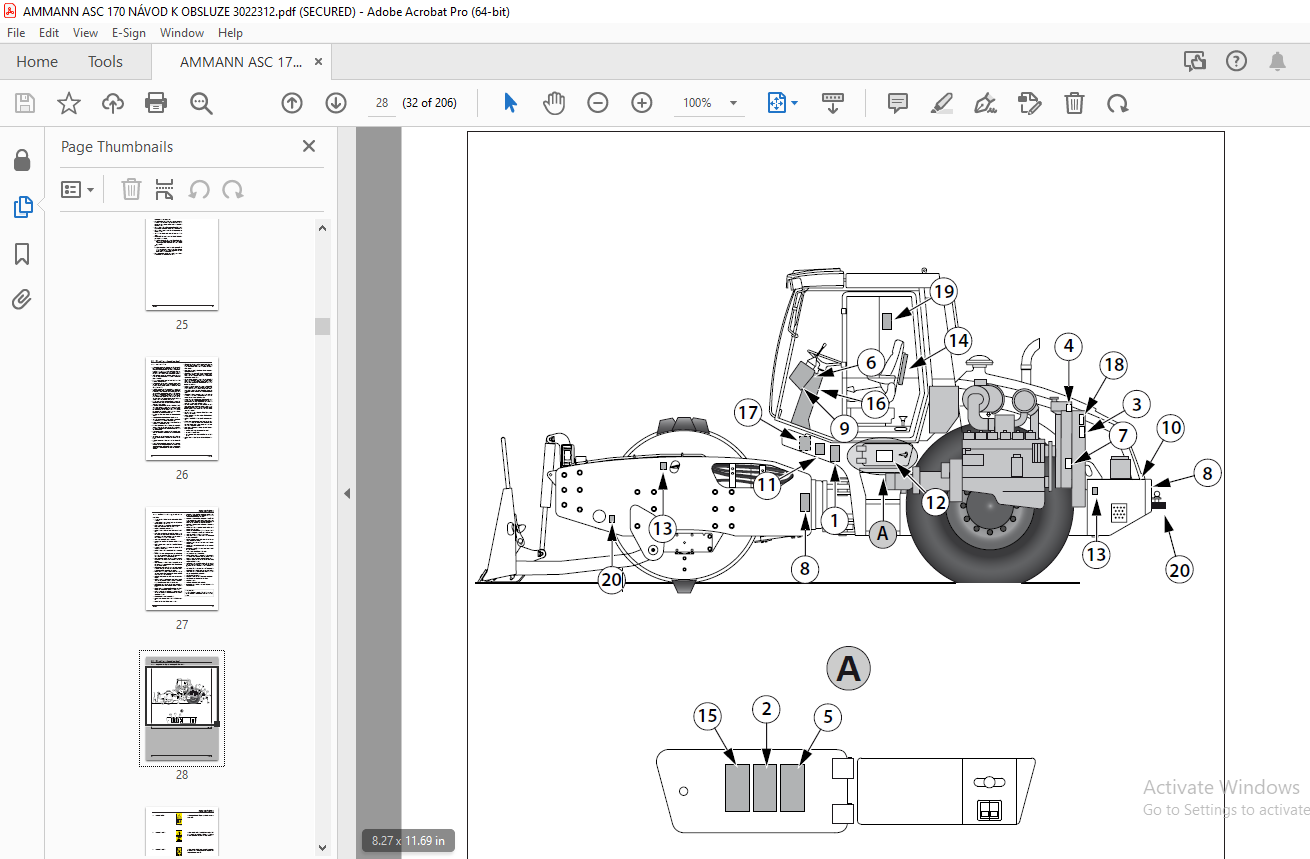The width and height of the screenshot is (1310, 859).
Task: Open the Attachments paperclip panel icon
Action: (22, 299)
